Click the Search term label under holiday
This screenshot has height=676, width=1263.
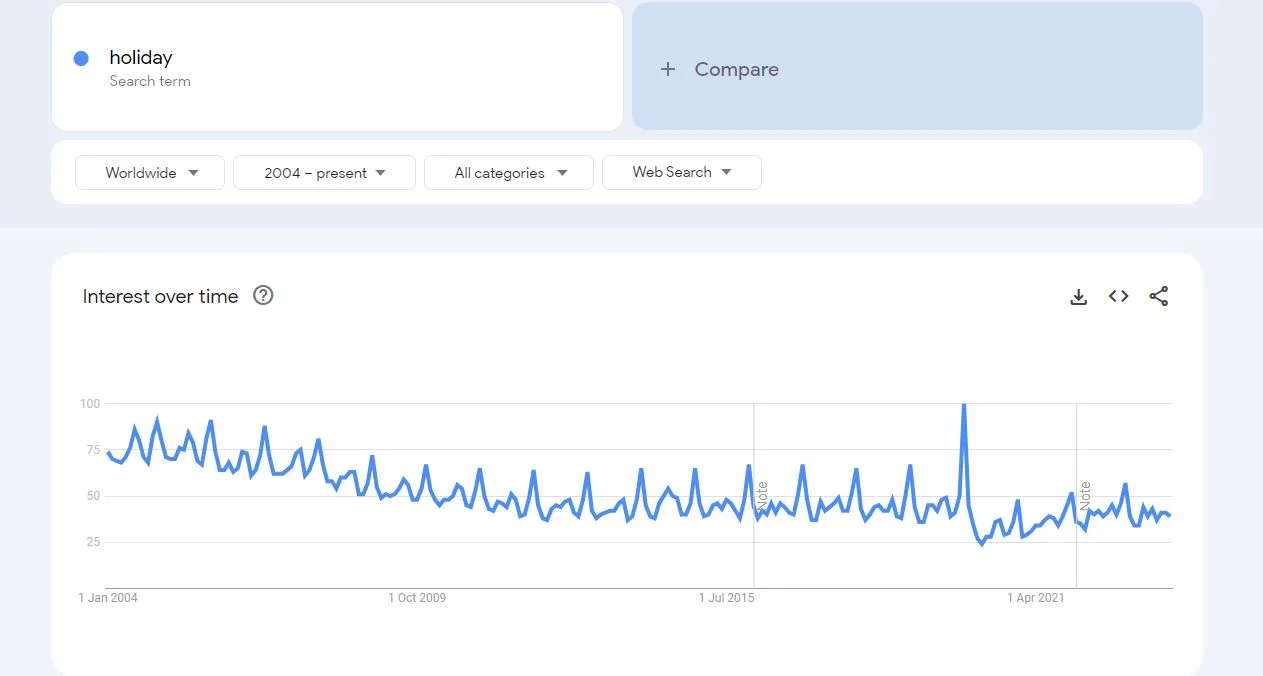click(150, 81)
